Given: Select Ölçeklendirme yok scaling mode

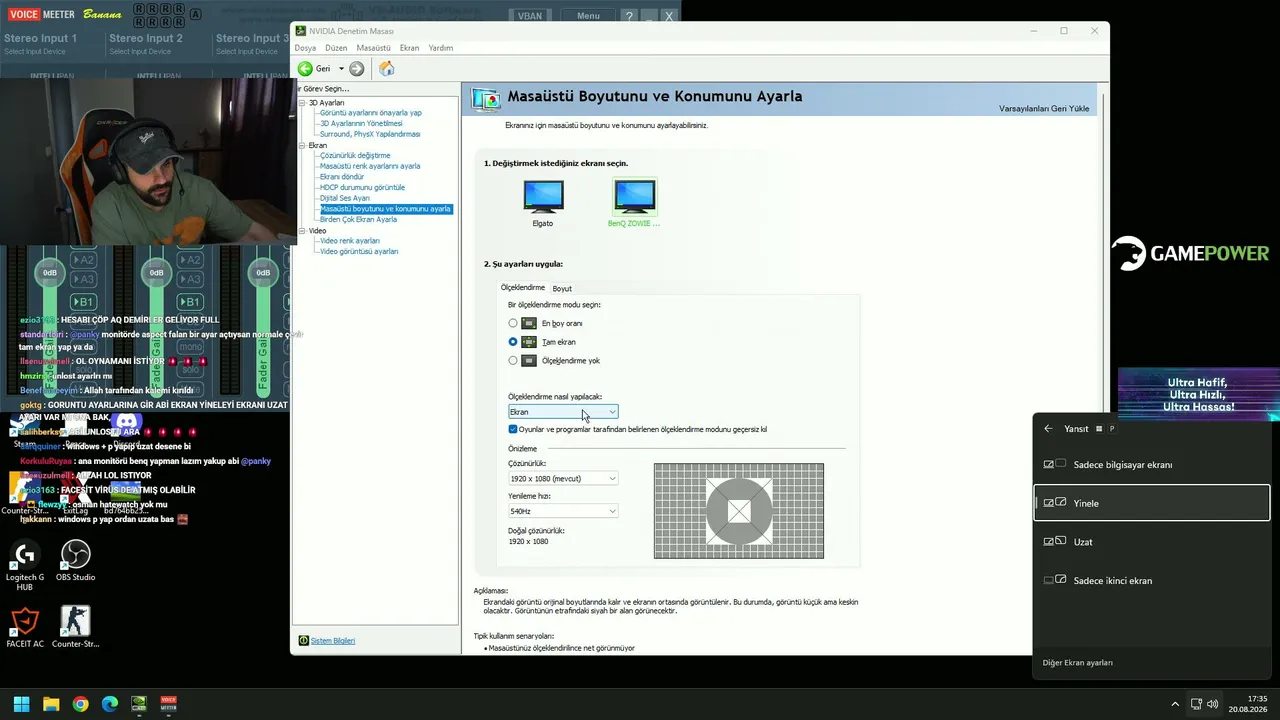Looking at the screenshot, I should [x=513, y=360].
